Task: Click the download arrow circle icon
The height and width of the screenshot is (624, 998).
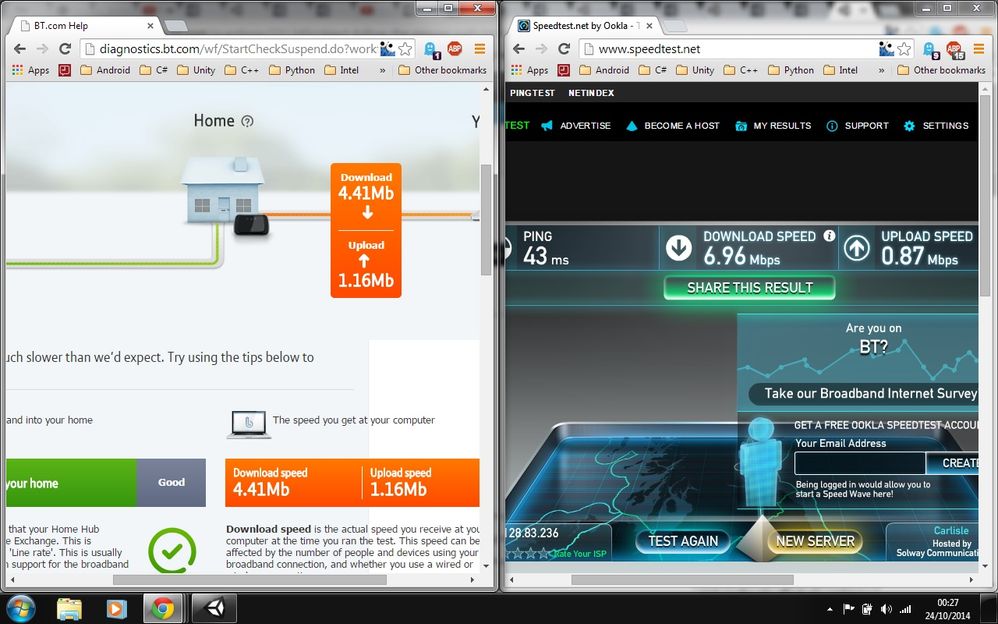Action: tap(678, 248)
